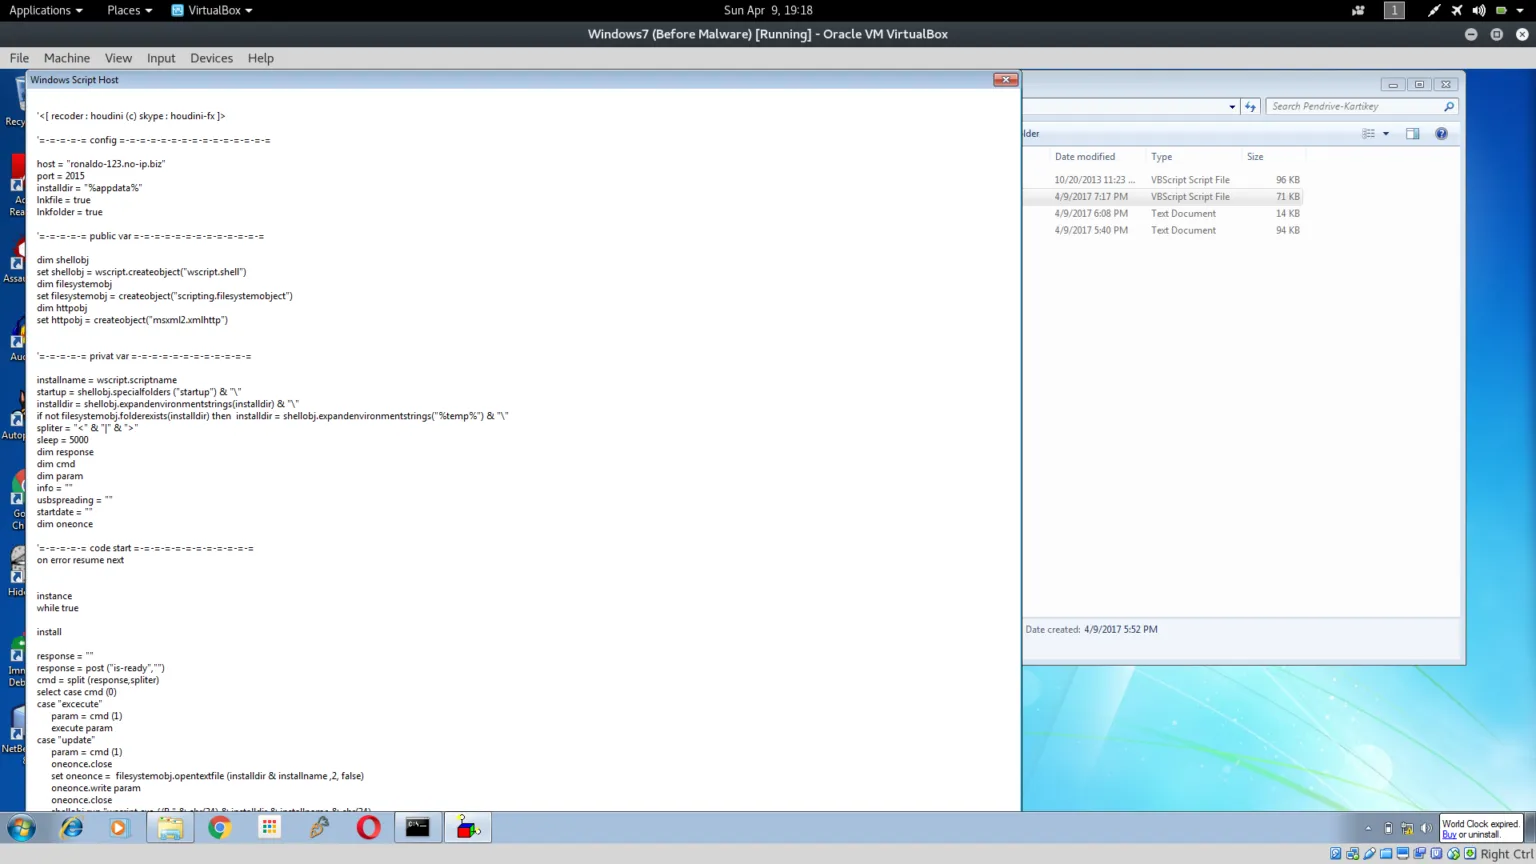This screenshot has height=864, width=1536.
Task: Click the Buy link in World Clock notice
Action: [1449, 835]
